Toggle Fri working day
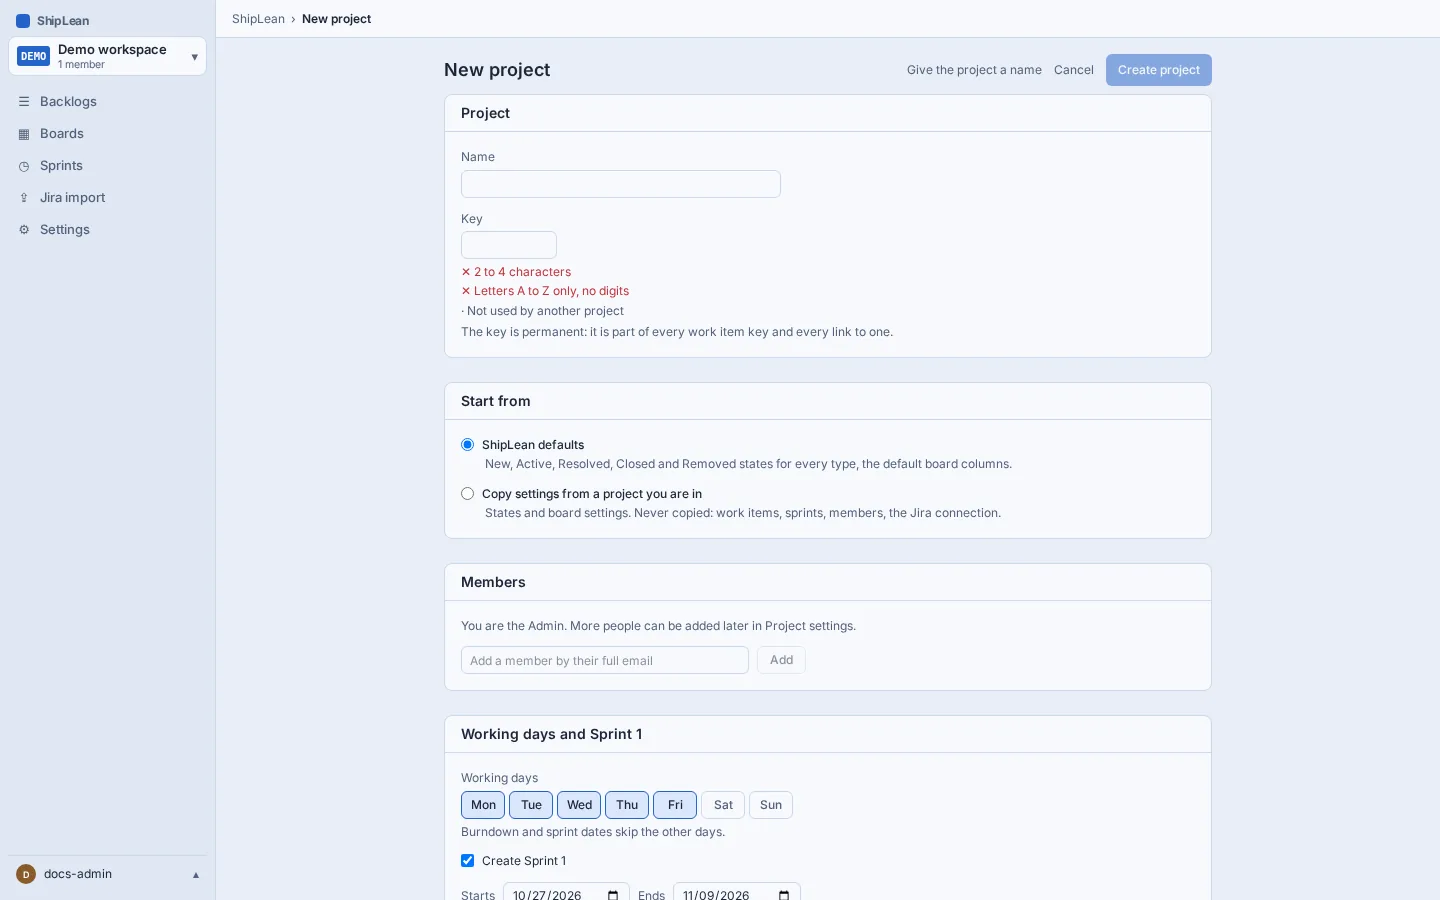 tap(675, 805)
